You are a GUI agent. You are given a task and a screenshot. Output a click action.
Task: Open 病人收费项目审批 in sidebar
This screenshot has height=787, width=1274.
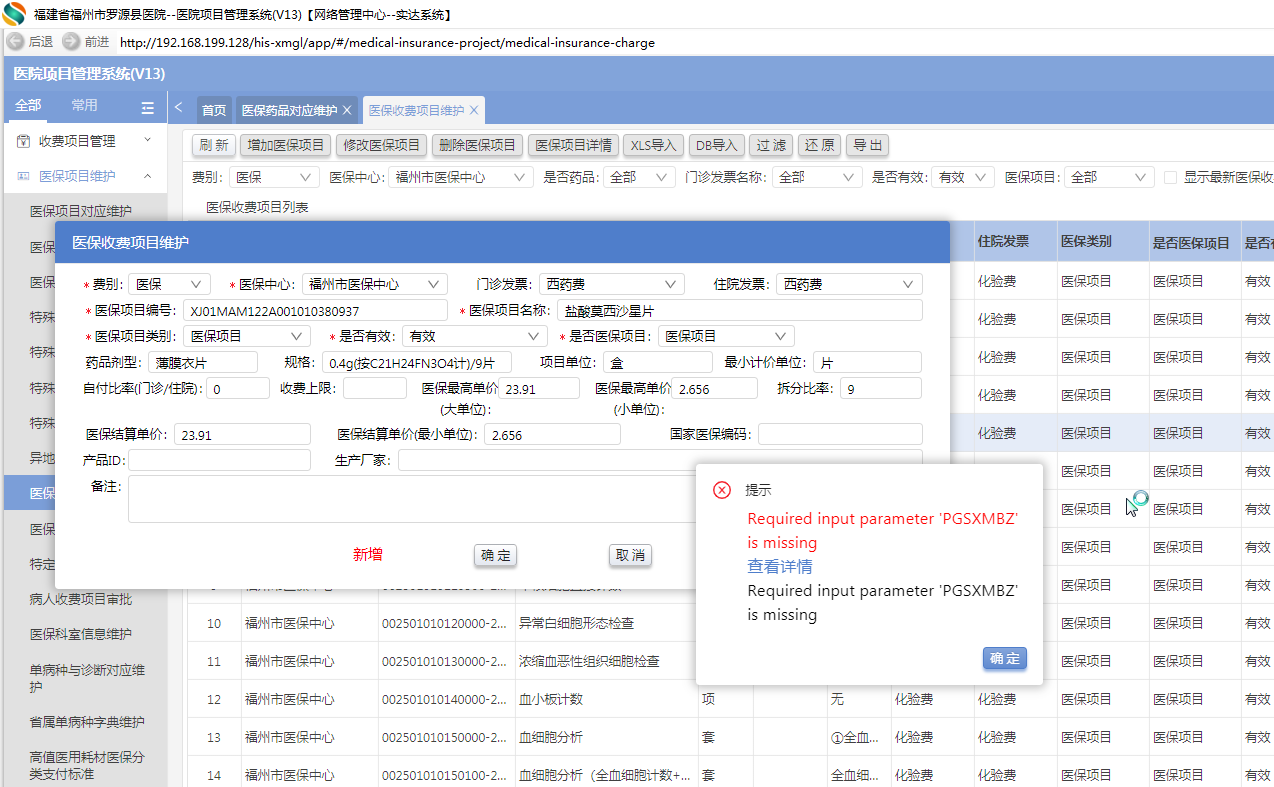pyautogui.click(x=81, y=599)
